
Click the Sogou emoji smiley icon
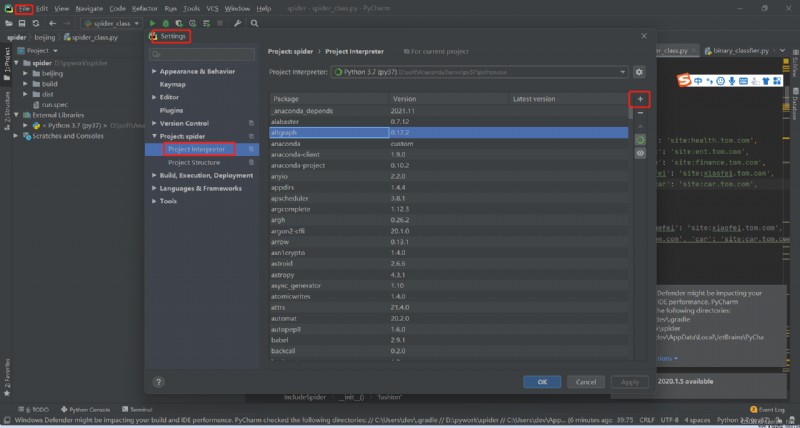coord(720,81)
